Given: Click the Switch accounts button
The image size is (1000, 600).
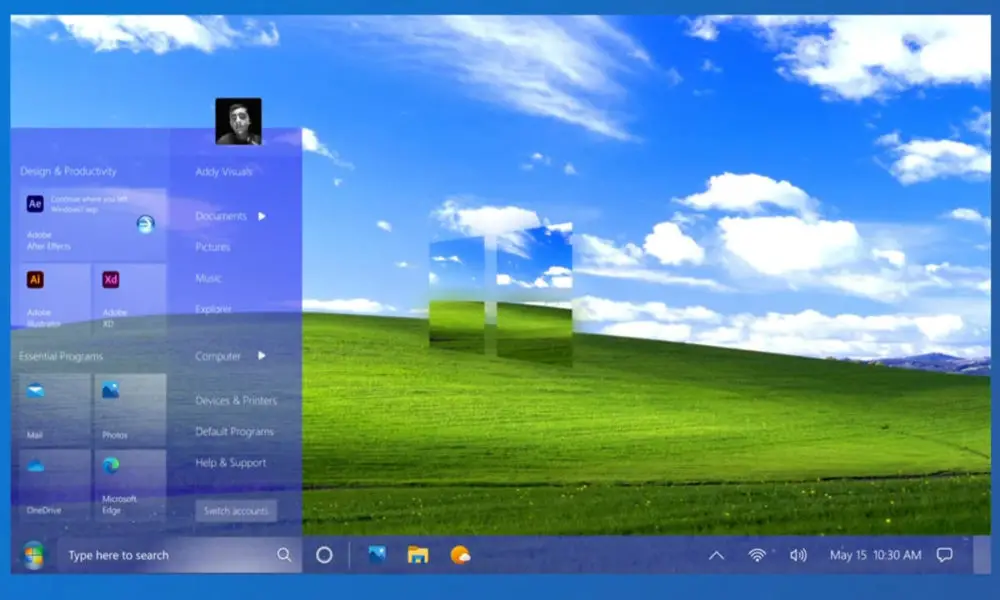Looking at the screenshot, I should [x=236, y=511].
